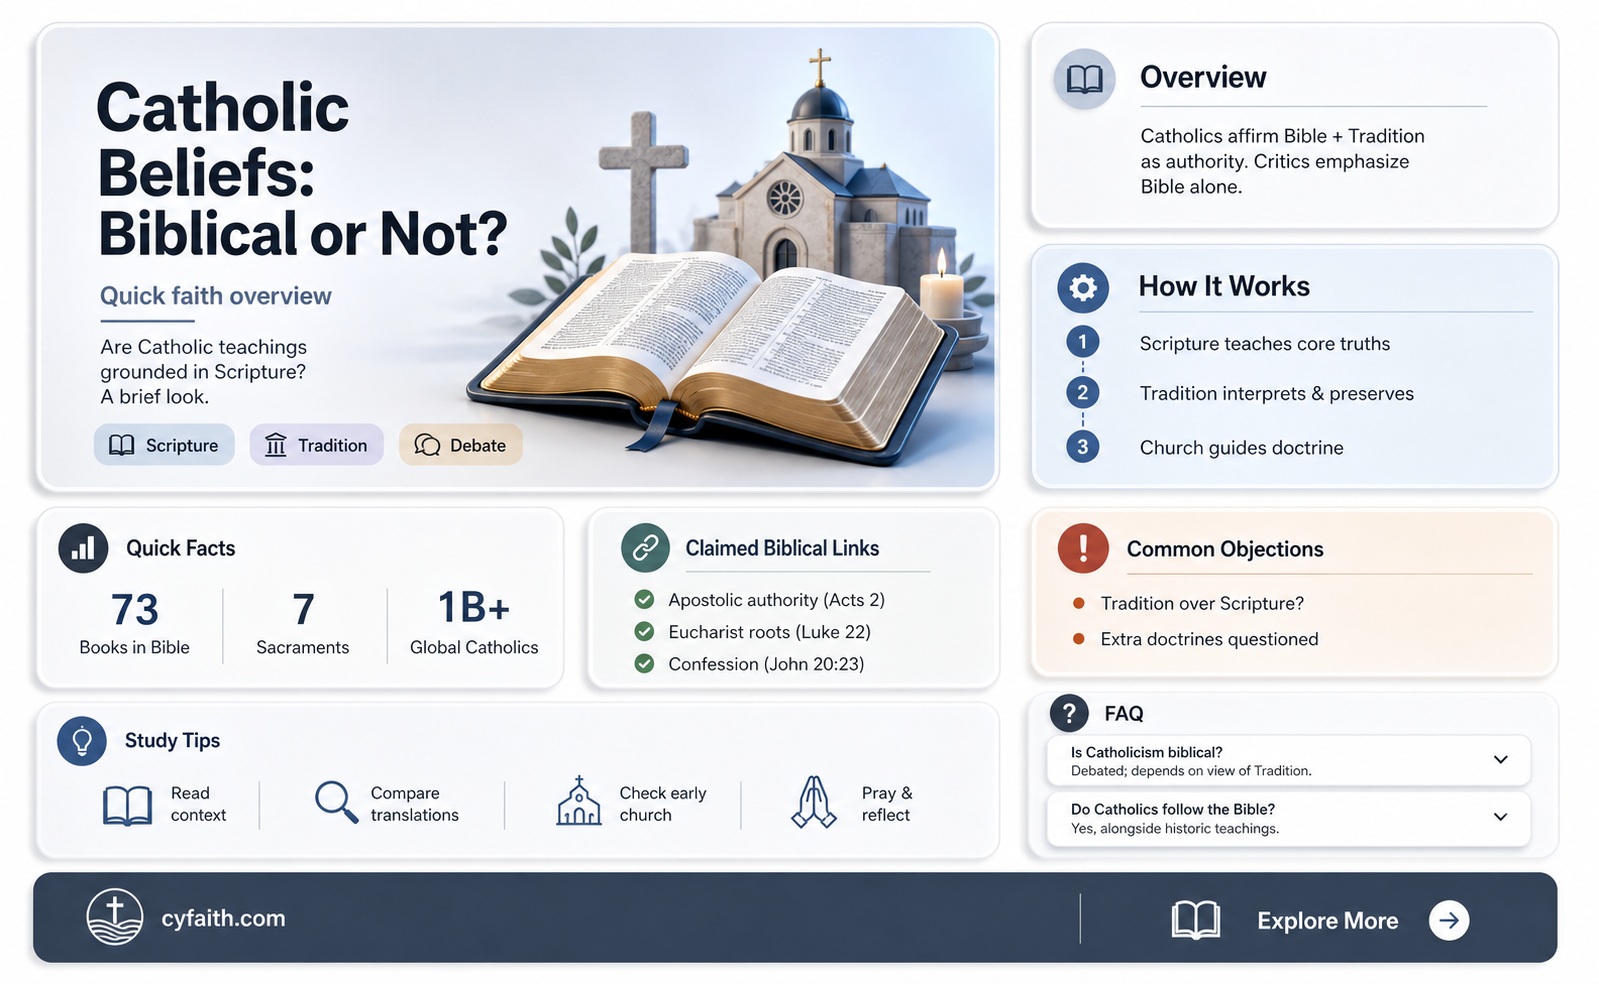This screenshot has height=984, width=1599.
Task: Click the Compare translations label
Action: (414, 804)
